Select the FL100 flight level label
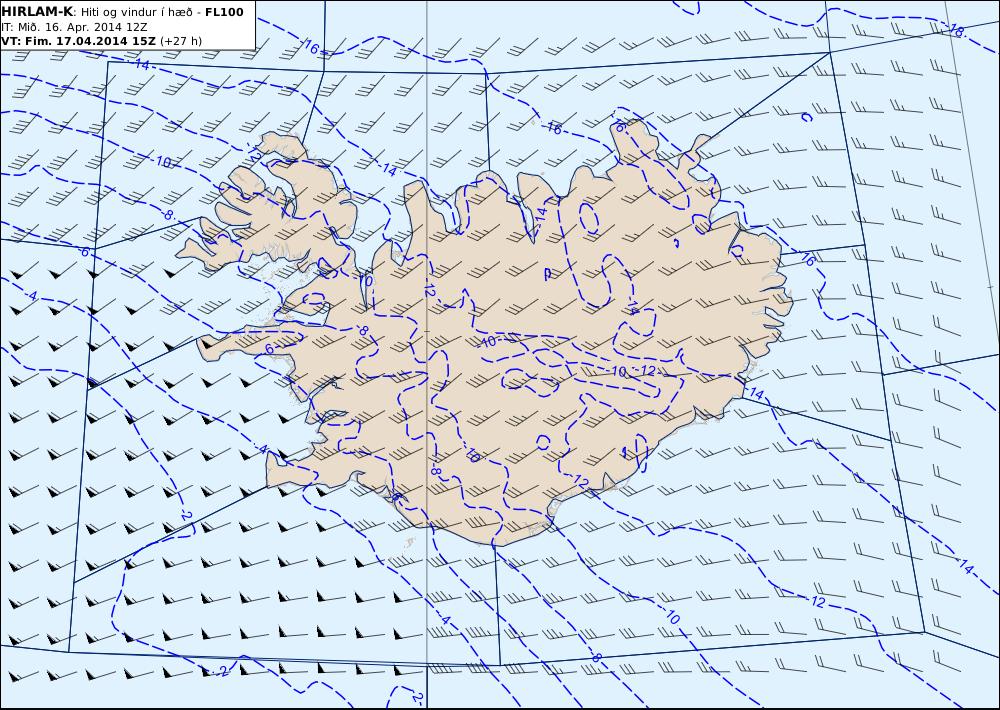Screen dimensions: 1000x710 pyautogui.click(x=224, y=12)
